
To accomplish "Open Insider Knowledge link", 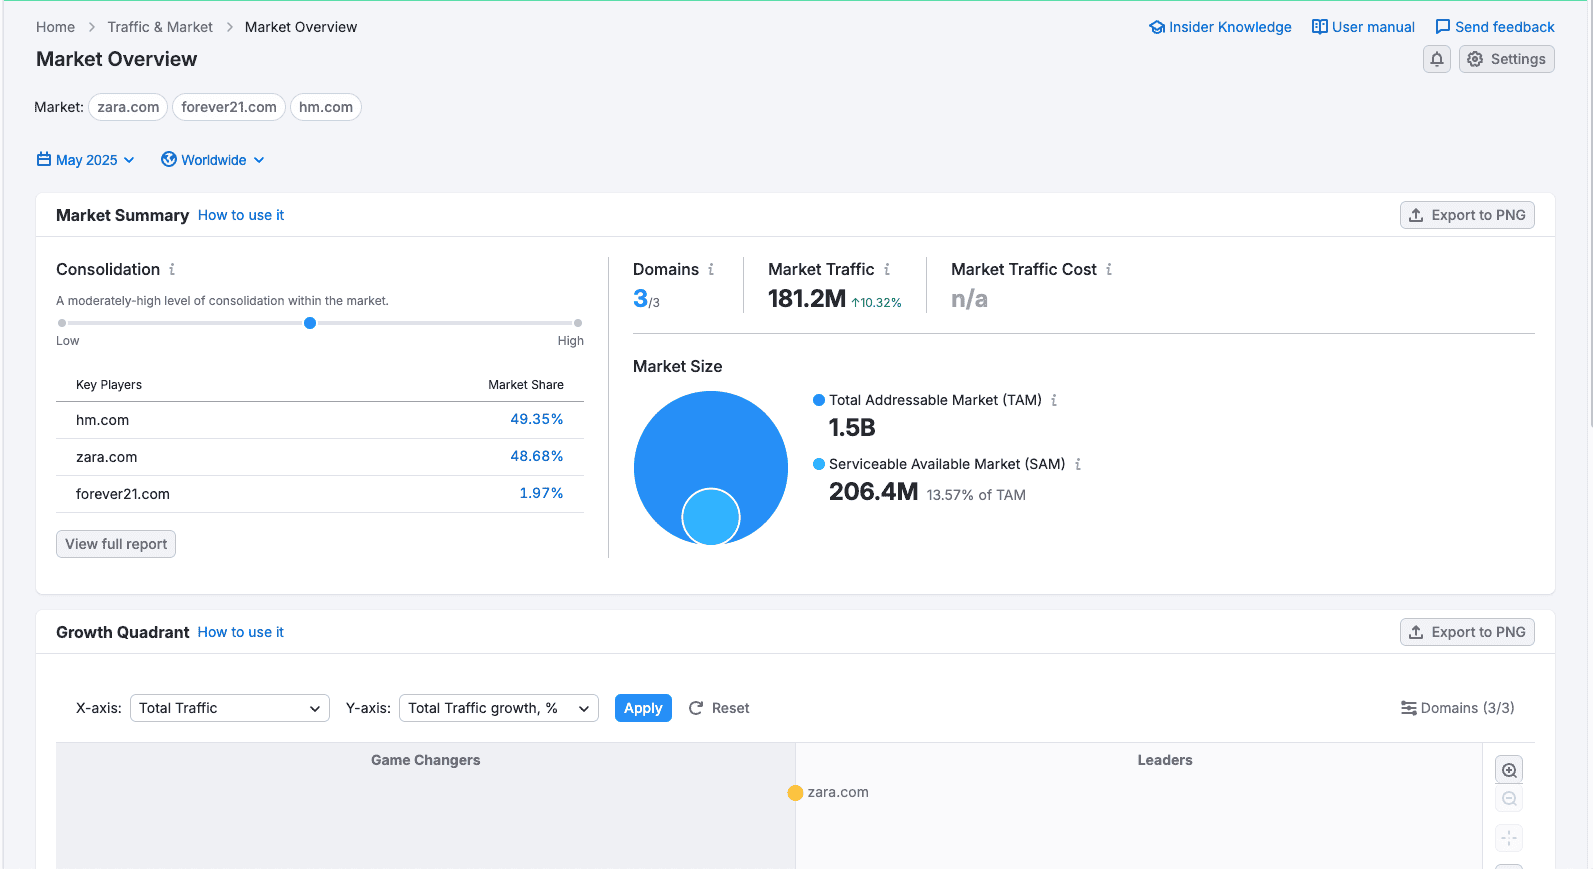I will tap(1220, 27).
